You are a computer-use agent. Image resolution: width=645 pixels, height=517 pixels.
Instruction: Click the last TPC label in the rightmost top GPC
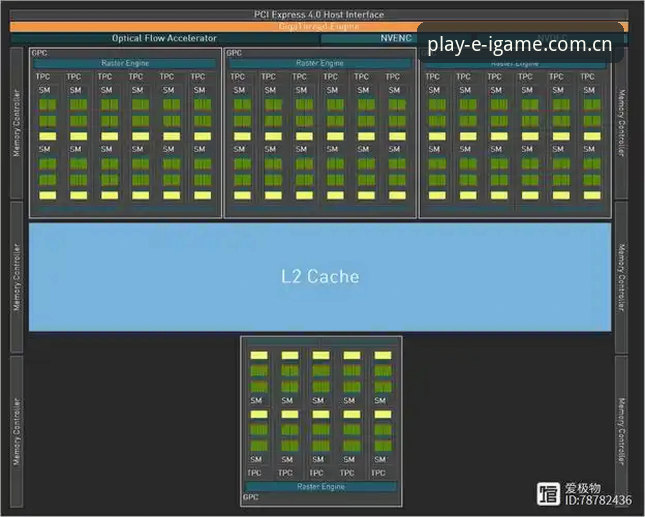click(x=587, y=77)
